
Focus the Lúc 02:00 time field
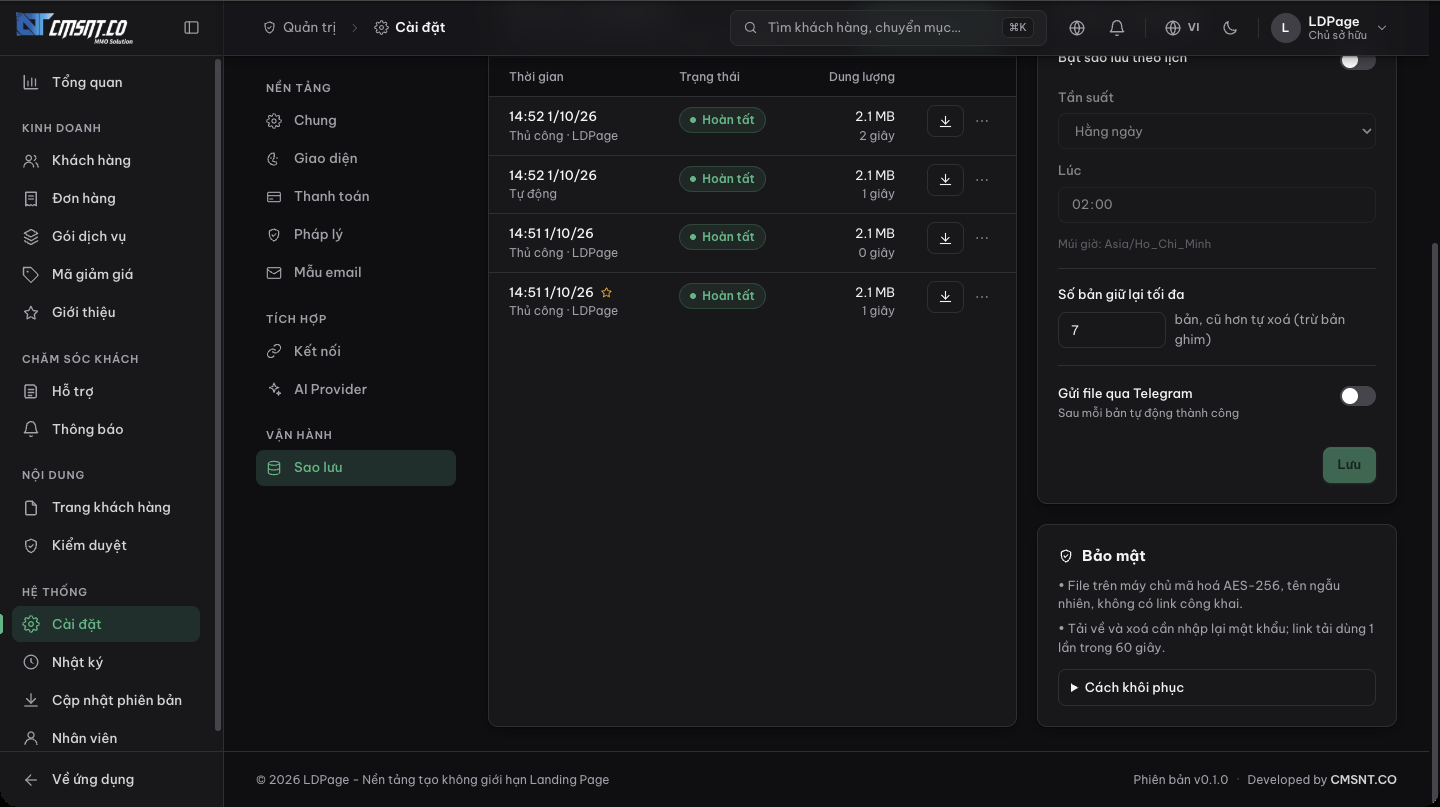click(x=1217, y=204)
